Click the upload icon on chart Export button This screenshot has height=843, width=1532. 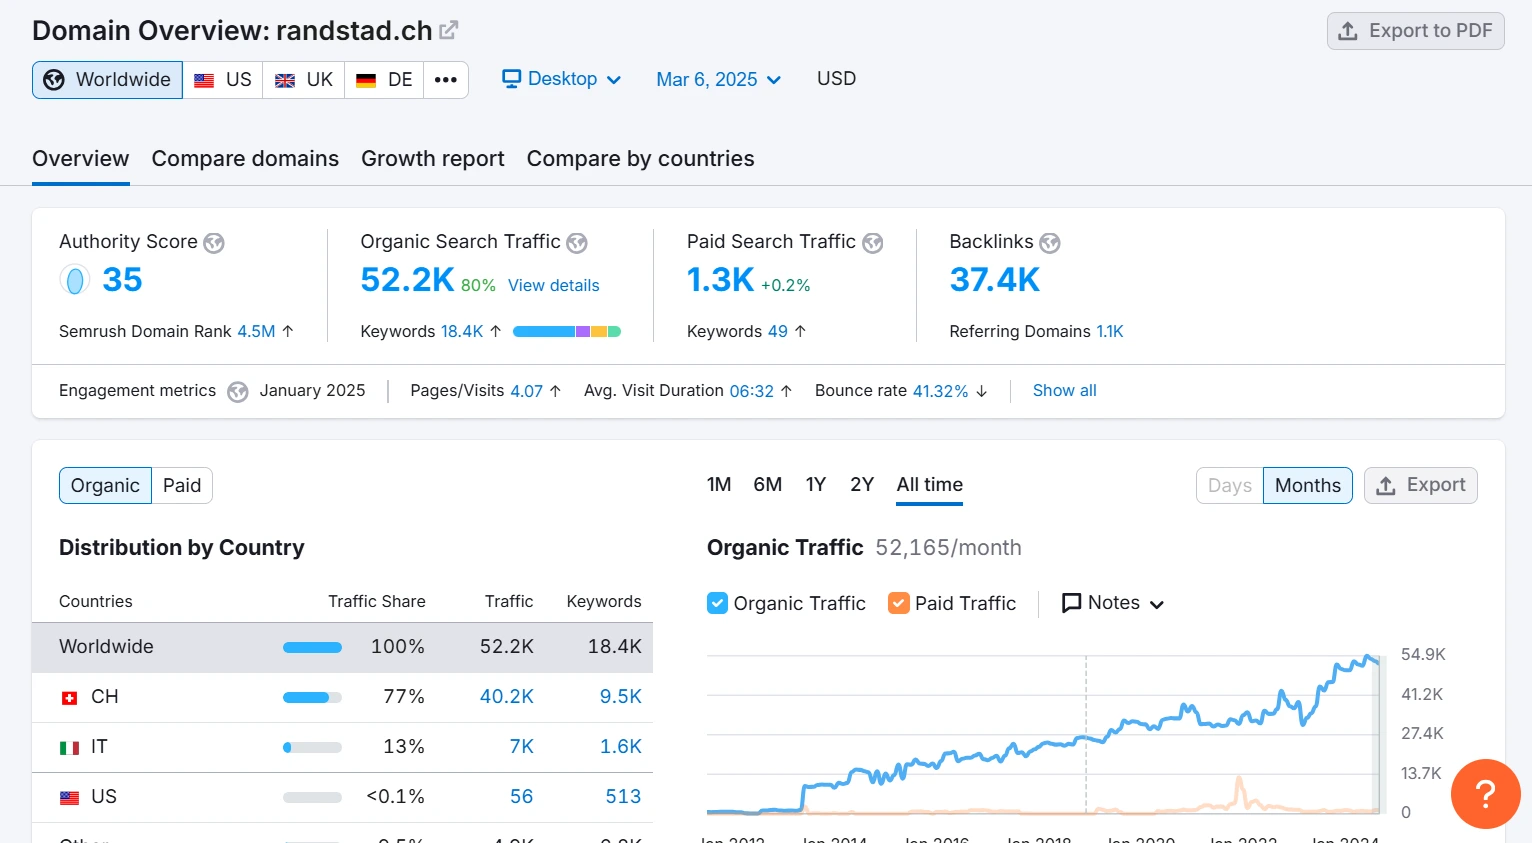(1386, 486)
